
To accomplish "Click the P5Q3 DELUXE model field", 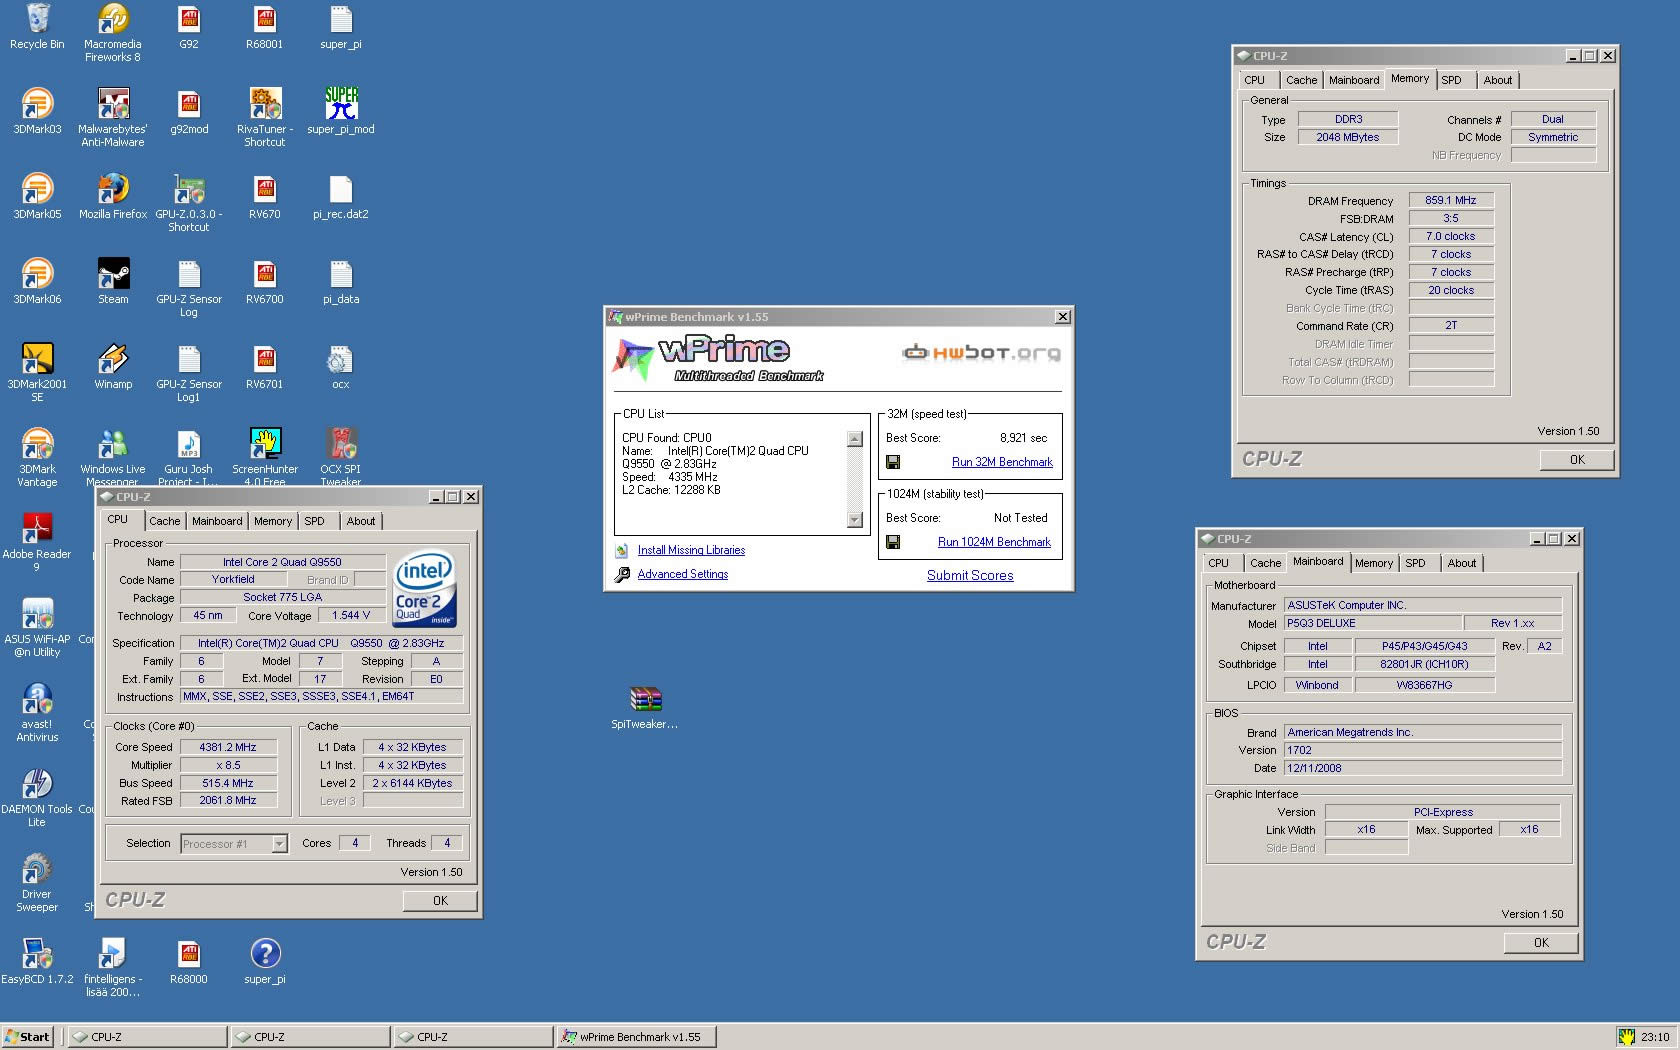I will (x=1373, y=623).
